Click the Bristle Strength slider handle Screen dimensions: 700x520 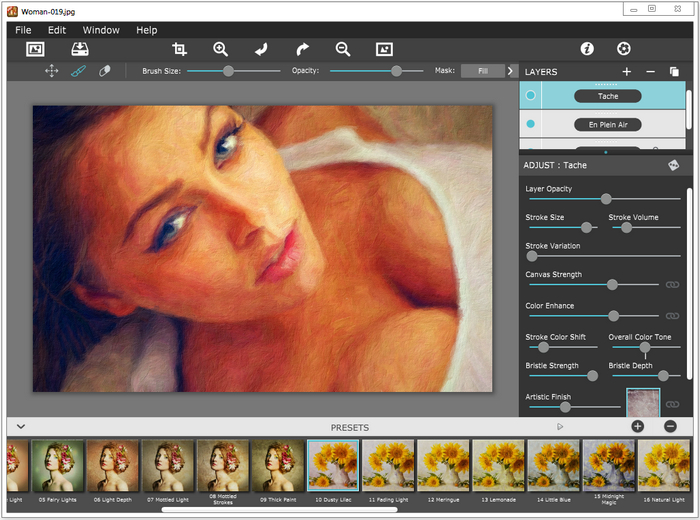[x=592, y=376]
